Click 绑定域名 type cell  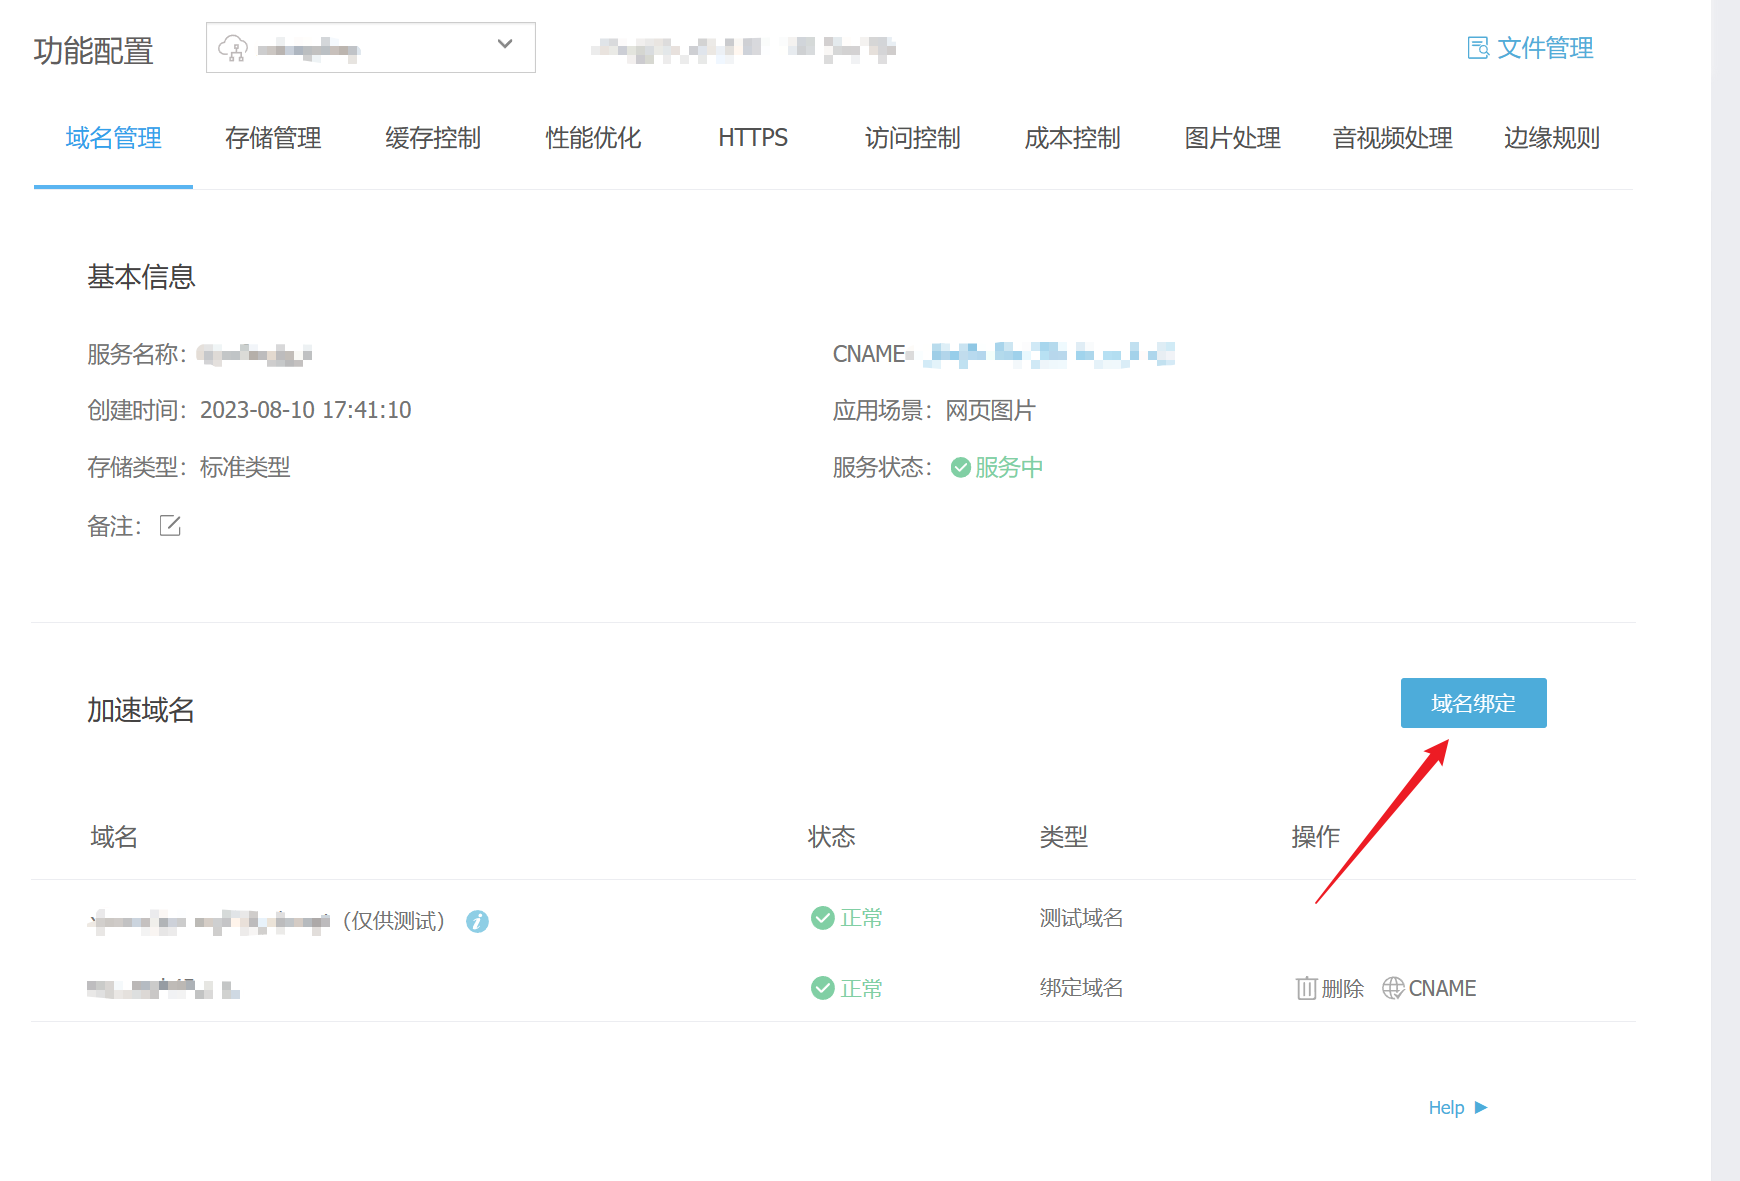click(1081, 988)
